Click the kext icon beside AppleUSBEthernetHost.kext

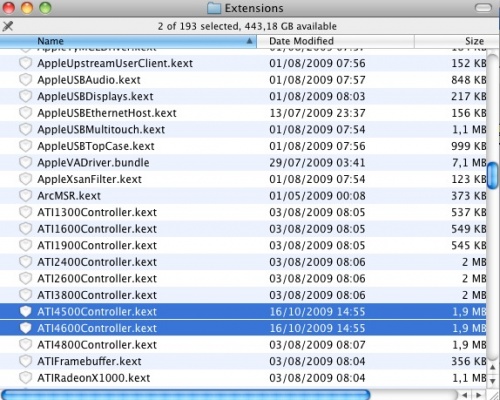25,113
